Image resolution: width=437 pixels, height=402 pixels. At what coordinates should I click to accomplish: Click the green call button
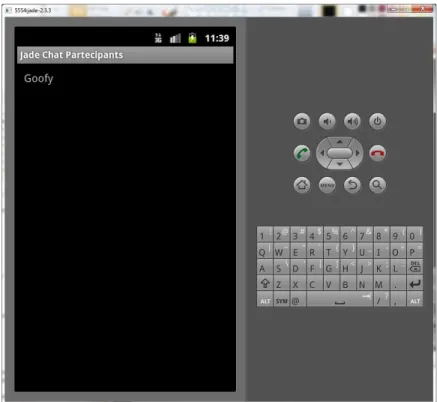[302, 153]
